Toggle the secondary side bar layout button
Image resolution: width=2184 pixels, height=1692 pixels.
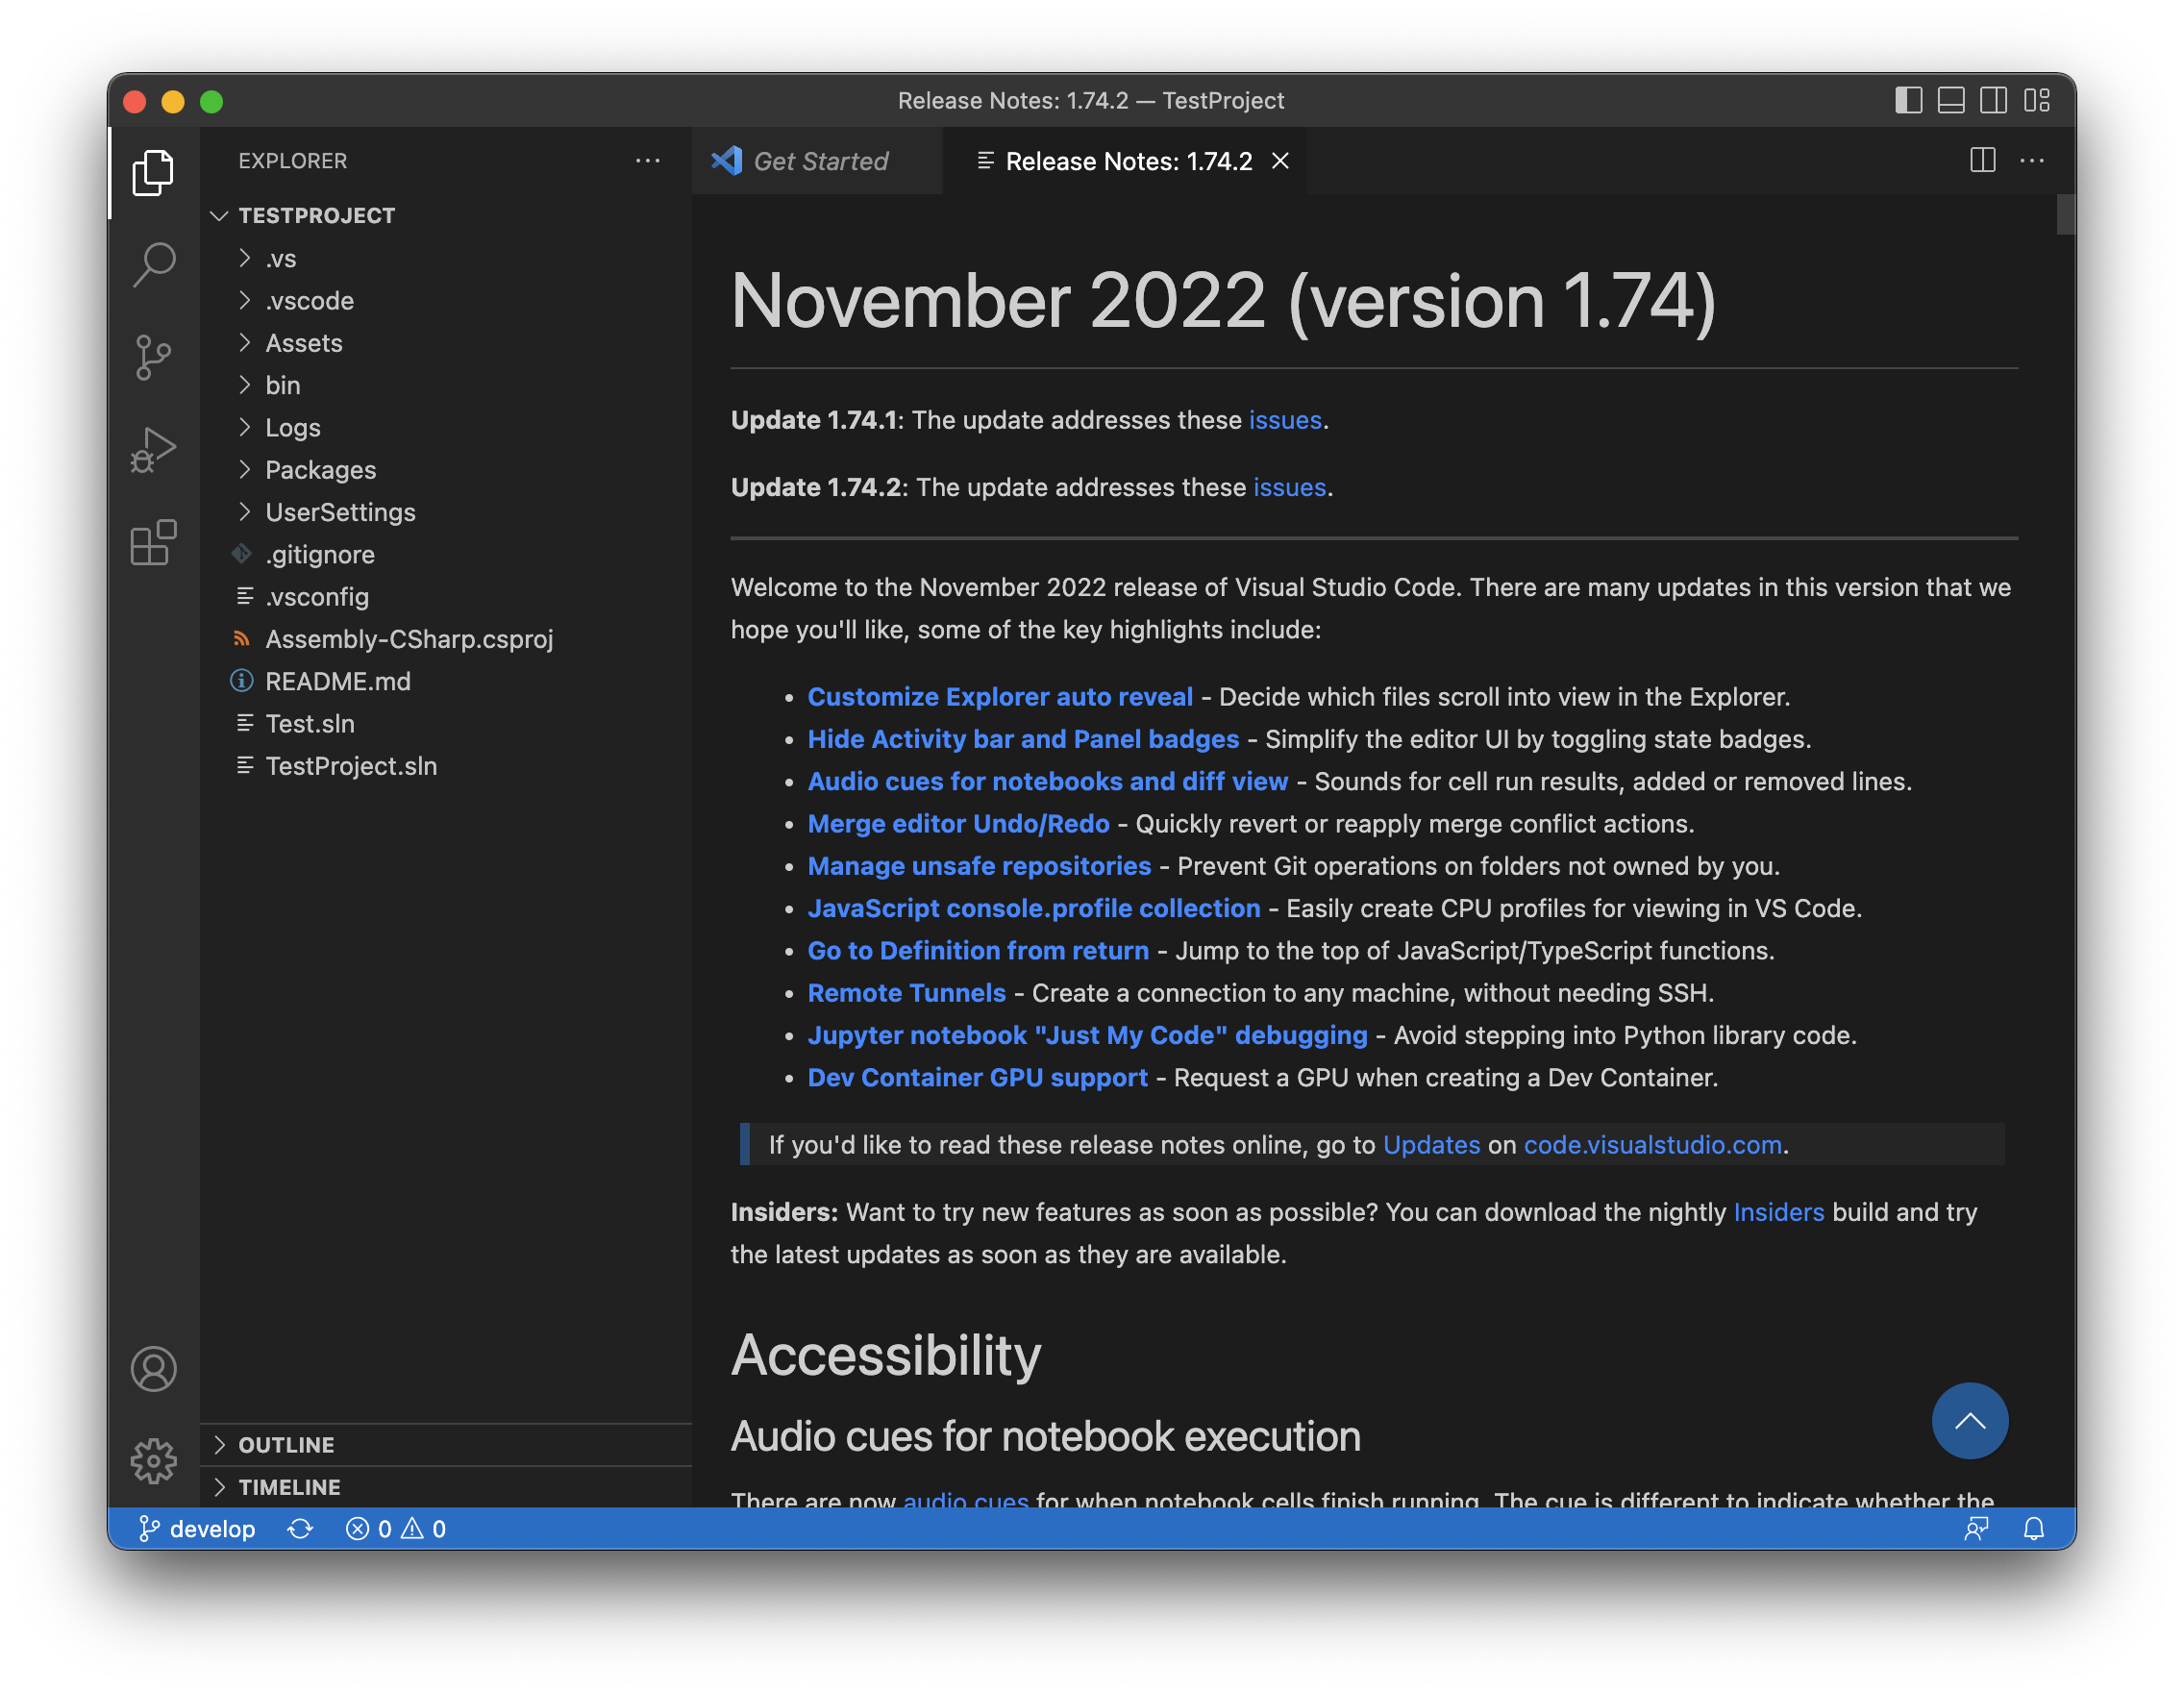click(x=1993, y=101)
